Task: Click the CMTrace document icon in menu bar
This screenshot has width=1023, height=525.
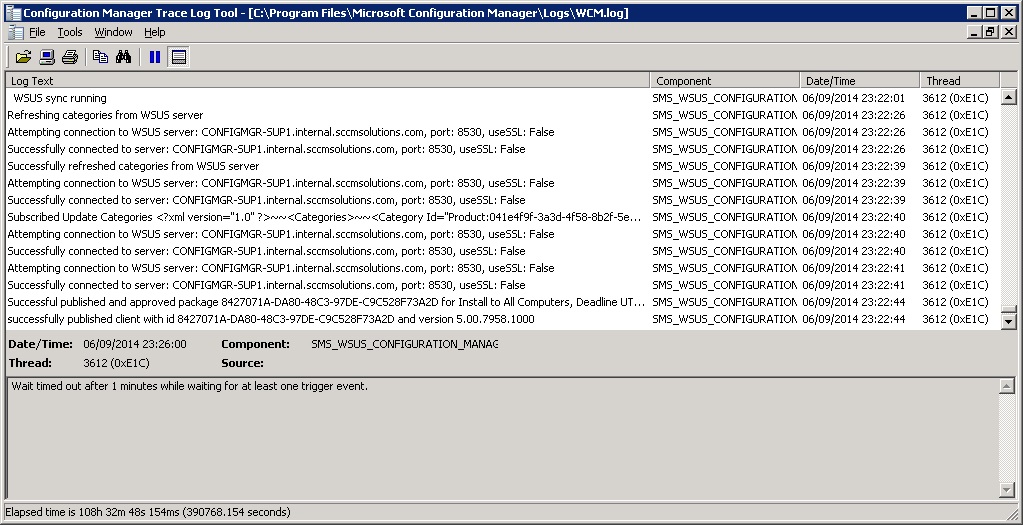Action: tap(14, 32)
